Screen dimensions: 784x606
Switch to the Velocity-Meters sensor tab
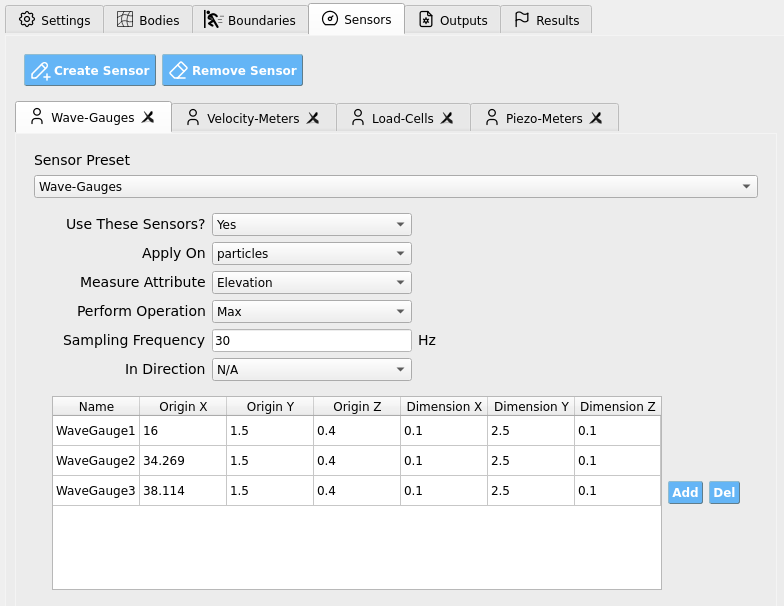pyautogui.click(x=254, y=118)
